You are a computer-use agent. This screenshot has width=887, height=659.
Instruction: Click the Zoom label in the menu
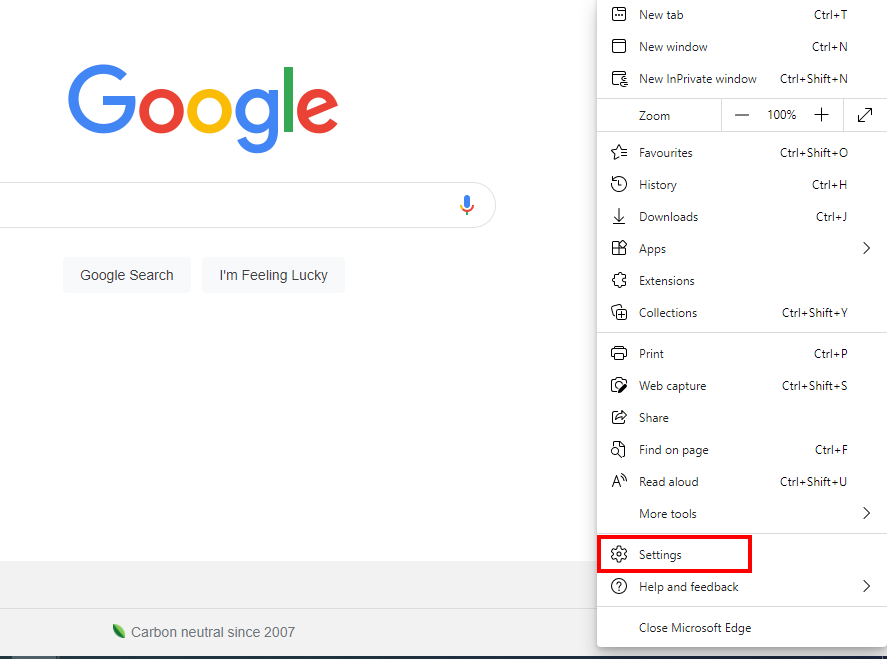coord(654,116)
